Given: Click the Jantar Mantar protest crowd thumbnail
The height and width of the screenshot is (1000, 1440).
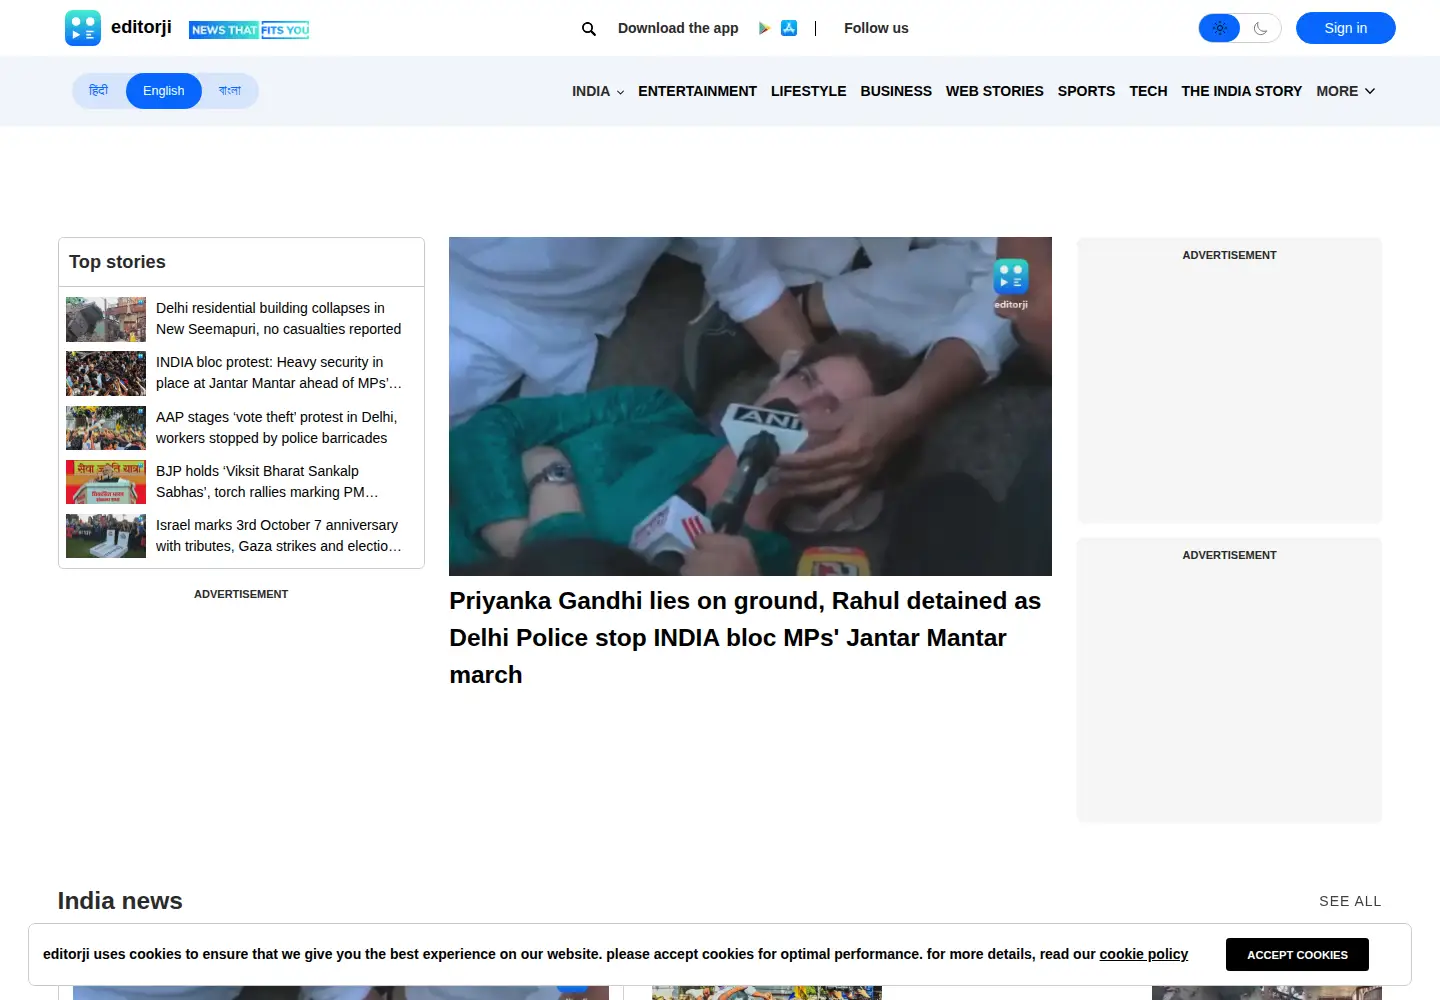Looking at the screenshot, I should click(x=106, y=373).
